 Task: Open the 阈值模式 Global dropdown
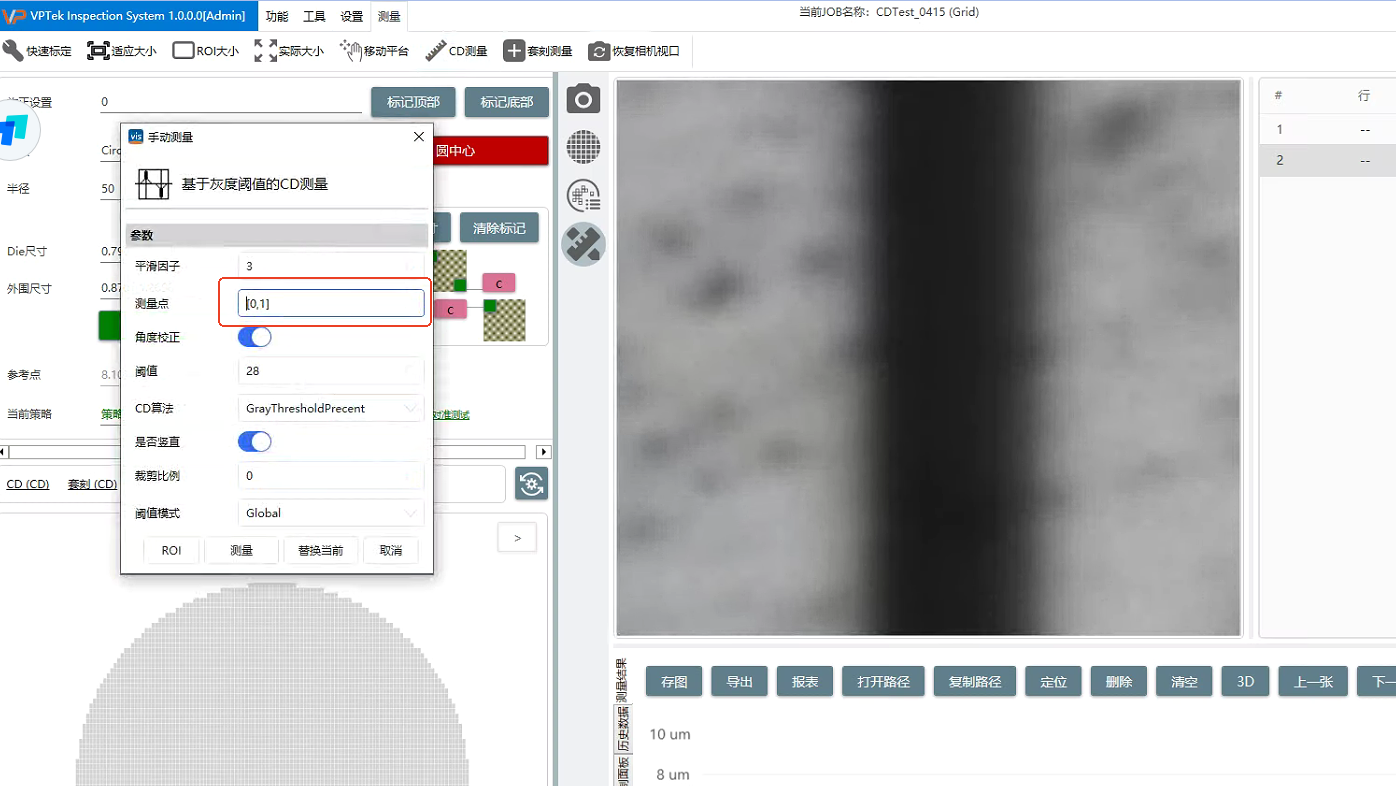[331, 513]
